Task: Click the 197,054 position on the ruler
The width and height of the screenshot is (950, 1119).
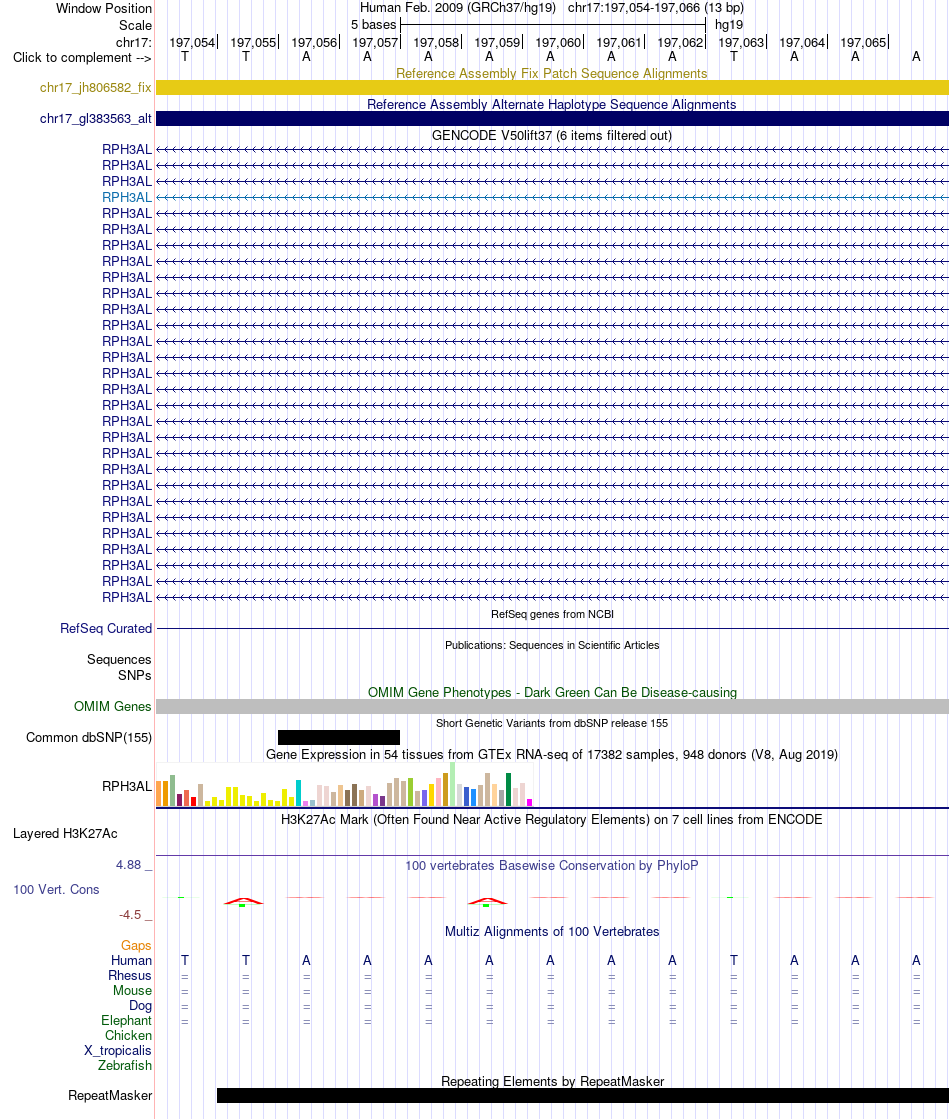Action: tap(192, 43)
